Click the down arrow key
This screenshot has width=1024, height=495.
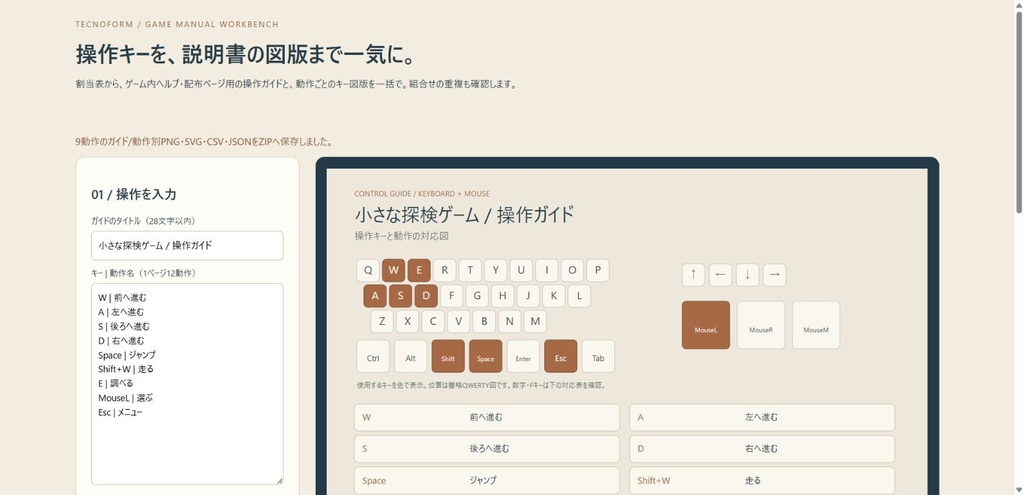tap(747, 275)
